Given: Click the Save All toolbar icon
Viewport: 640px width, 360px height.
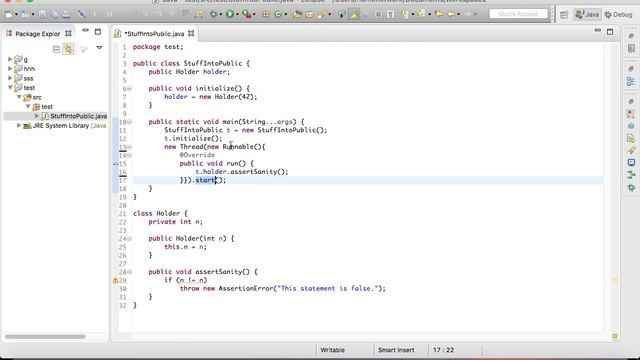Looking at the screenshot, I should pyautogui.click(x=54, y=14).
